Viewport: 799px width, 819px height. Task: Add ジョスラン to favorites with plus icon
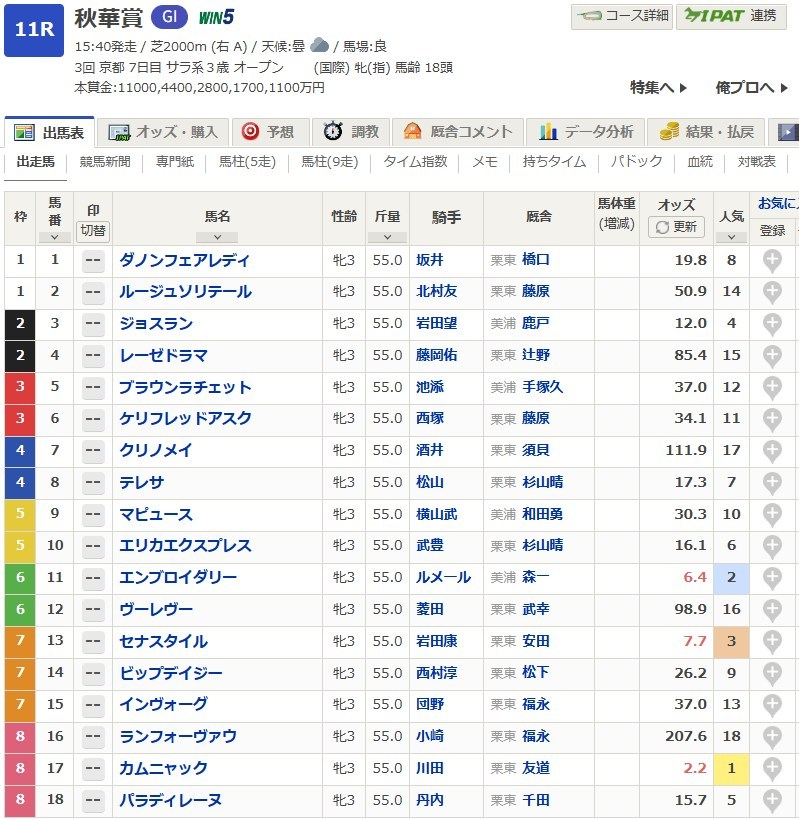tap(772, 323)
